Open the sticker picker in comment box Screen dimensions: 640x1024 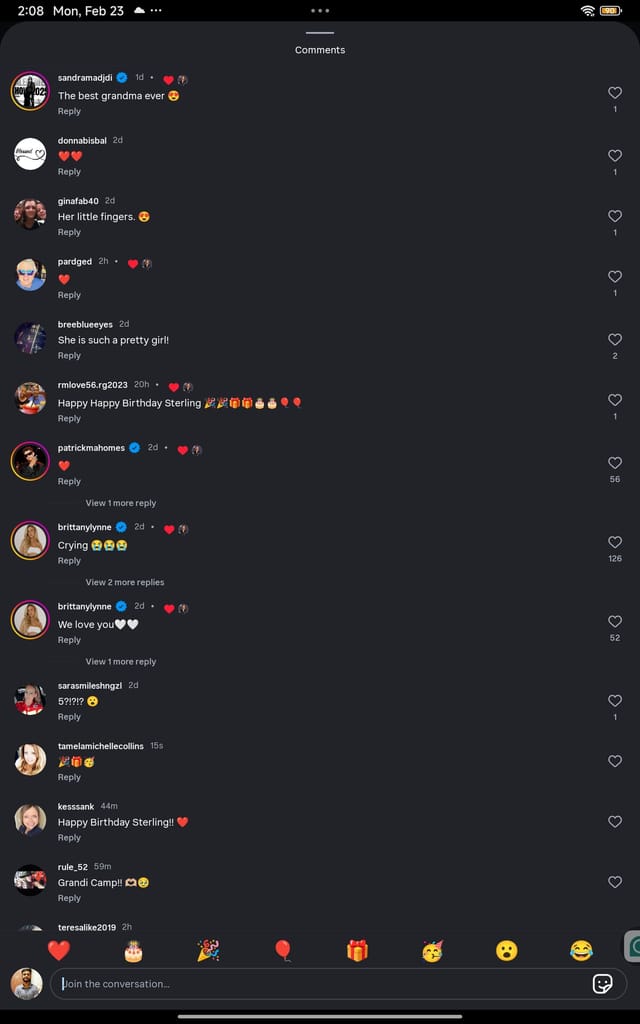click(602, 983)
